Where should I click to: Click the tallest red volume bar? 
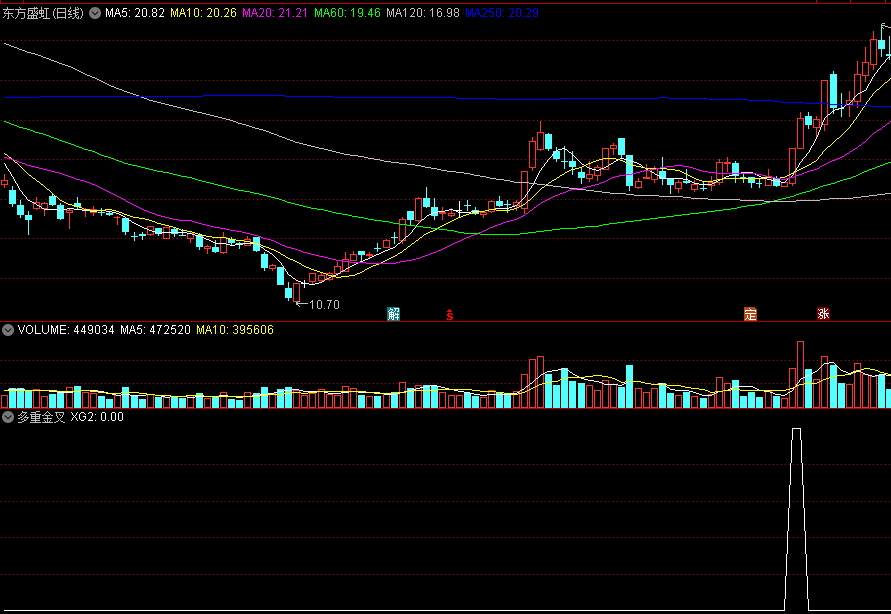coord(801,375)
